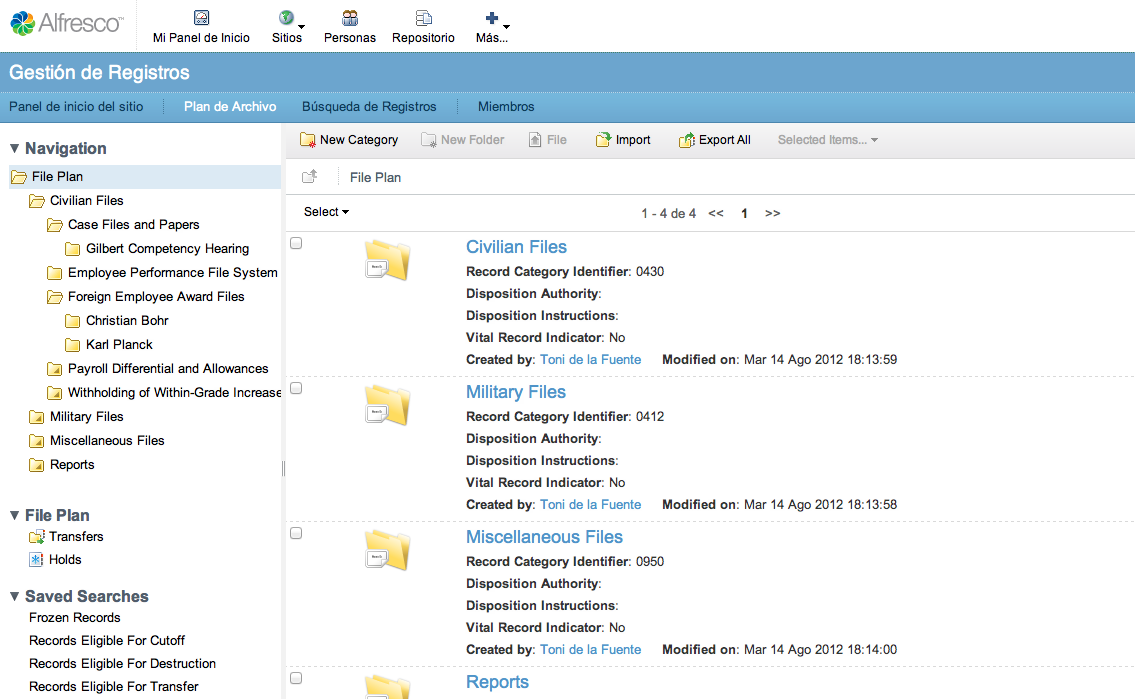The width and height of the screenshot is (1135, 699).
Task: Open the Miembros tab
Action: point(506,106)
